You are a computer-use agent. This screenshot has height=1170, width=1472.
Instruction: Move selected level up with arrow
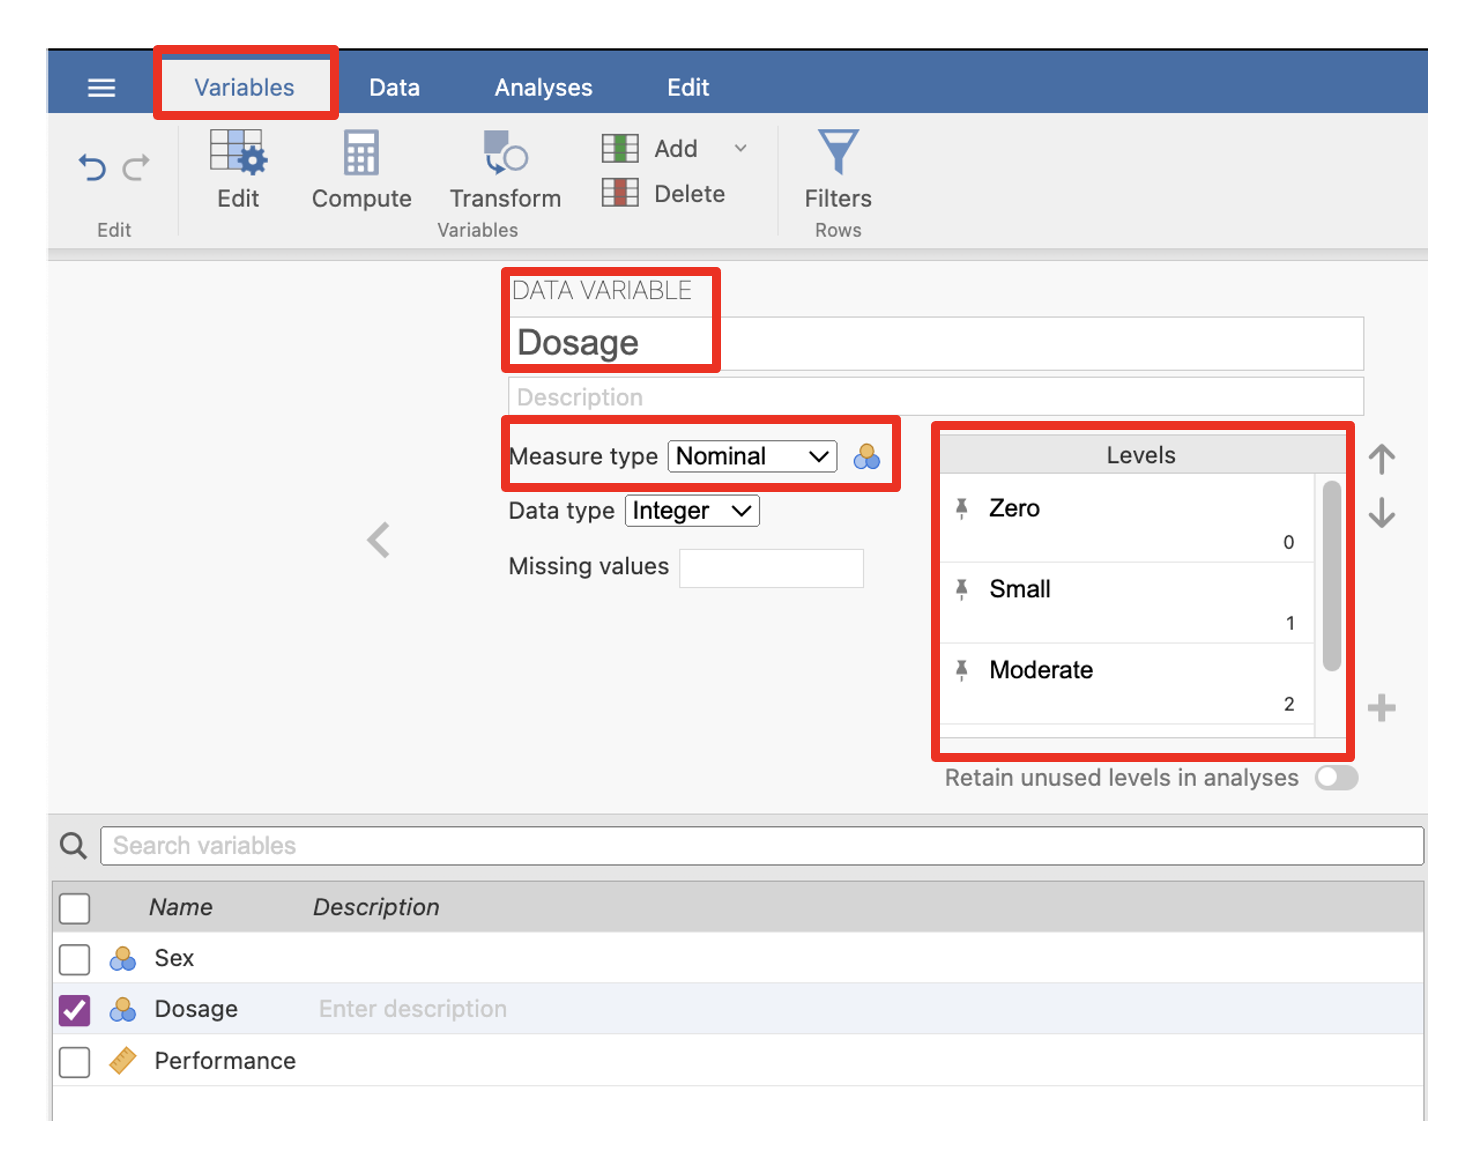(x=1382, y=459)
